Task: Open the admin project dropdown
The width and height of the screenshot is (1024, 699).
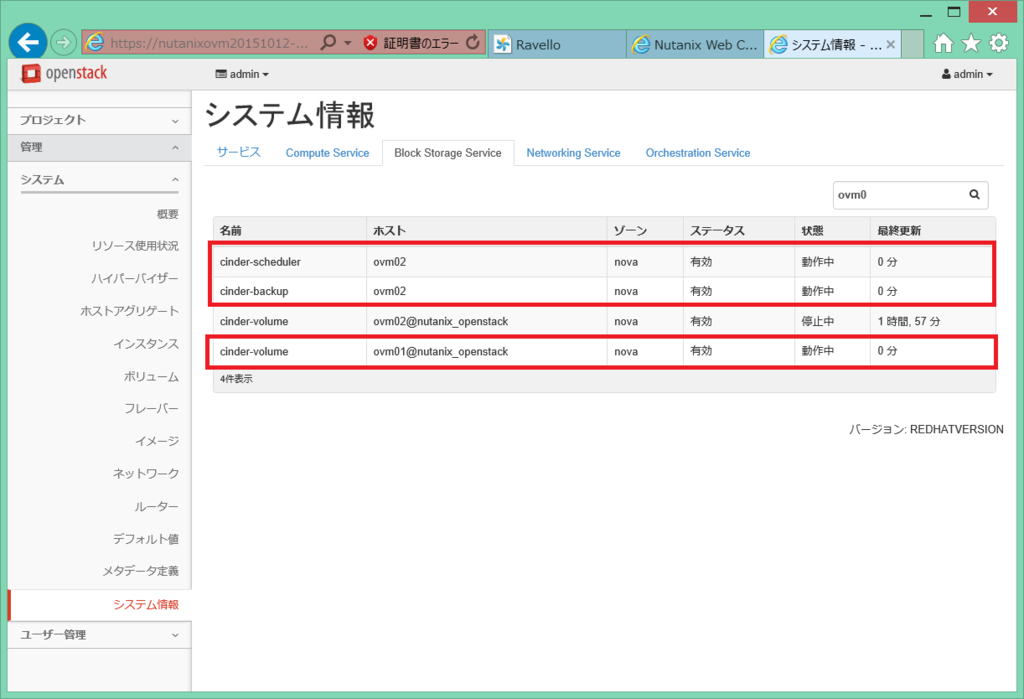Action: coord(242,74)
